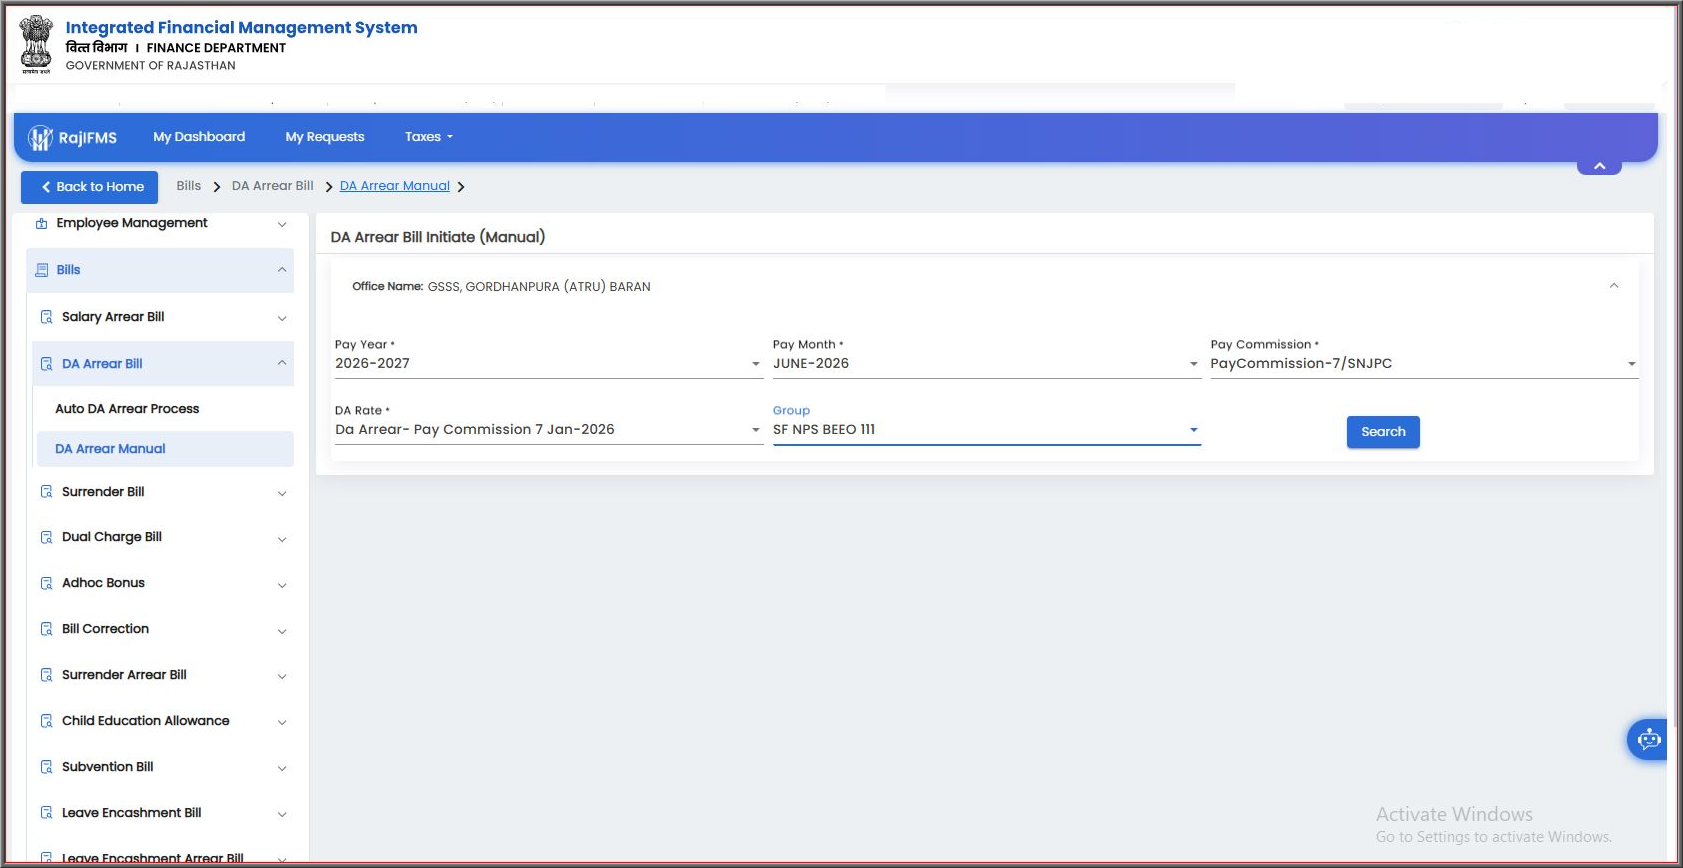1683x868 pixels.
Task: Click the Salary Arrear Bill document icon
Action: click(x=46, y=317)
